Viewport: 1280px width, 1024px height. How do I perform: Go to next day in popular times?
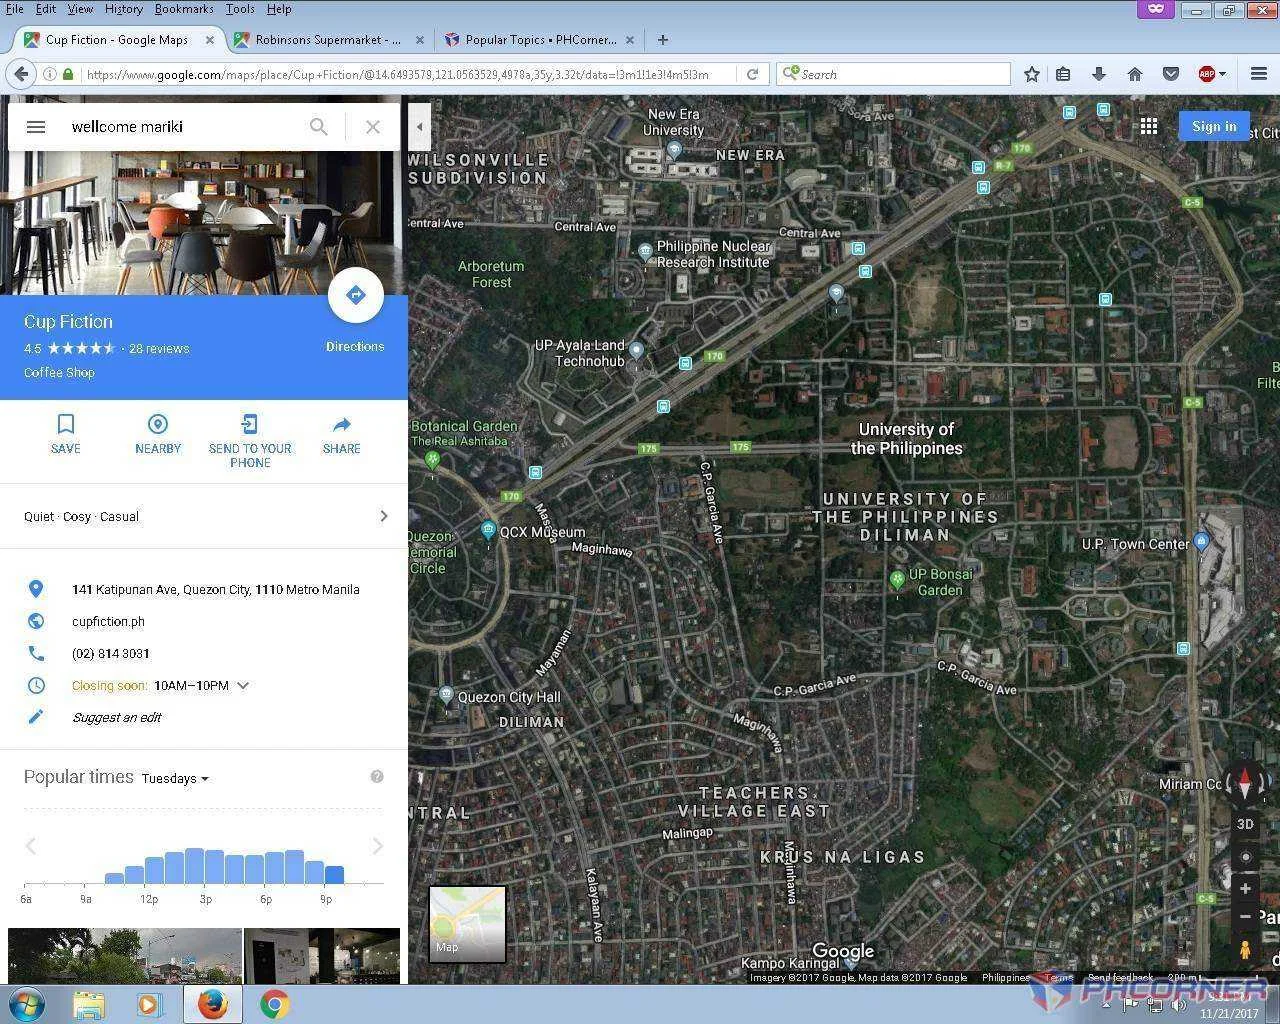click(377, 846)
